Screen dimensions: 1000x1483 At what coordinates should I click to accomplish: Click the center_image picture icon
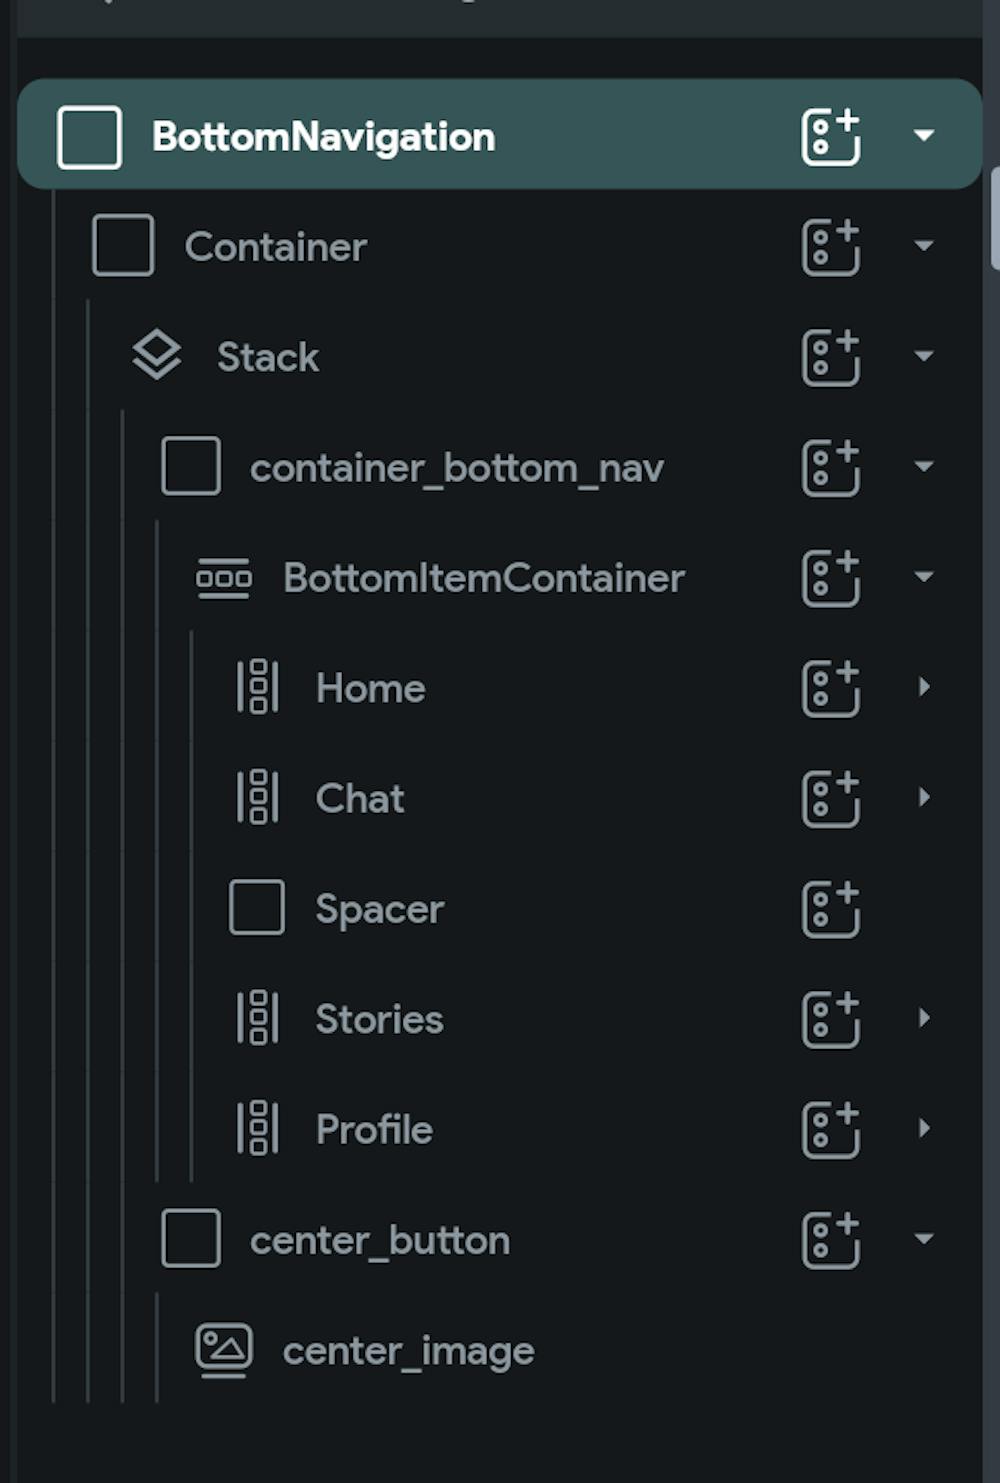224,1350
